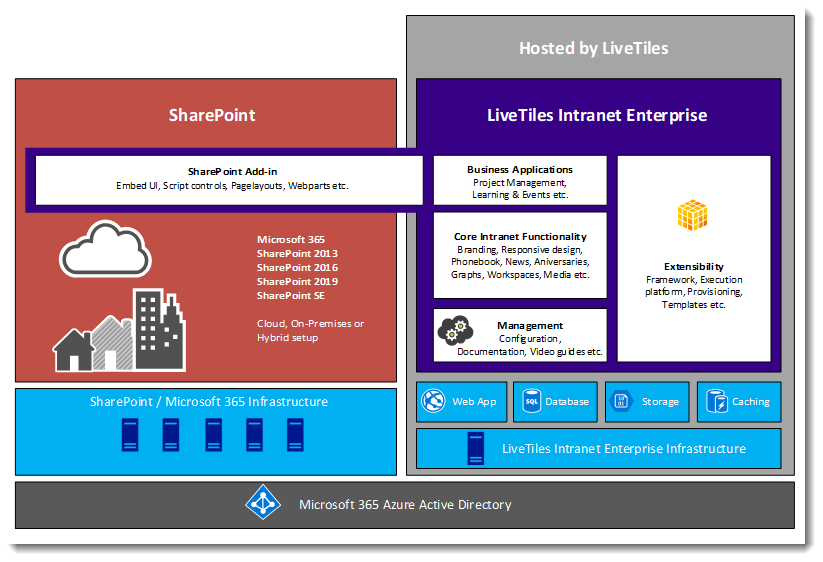Select the LiveTiles Intranet Enterprise heading
The width and height of the screenshot is (823, 562).
pyautogui.click(x=597, y=115)
